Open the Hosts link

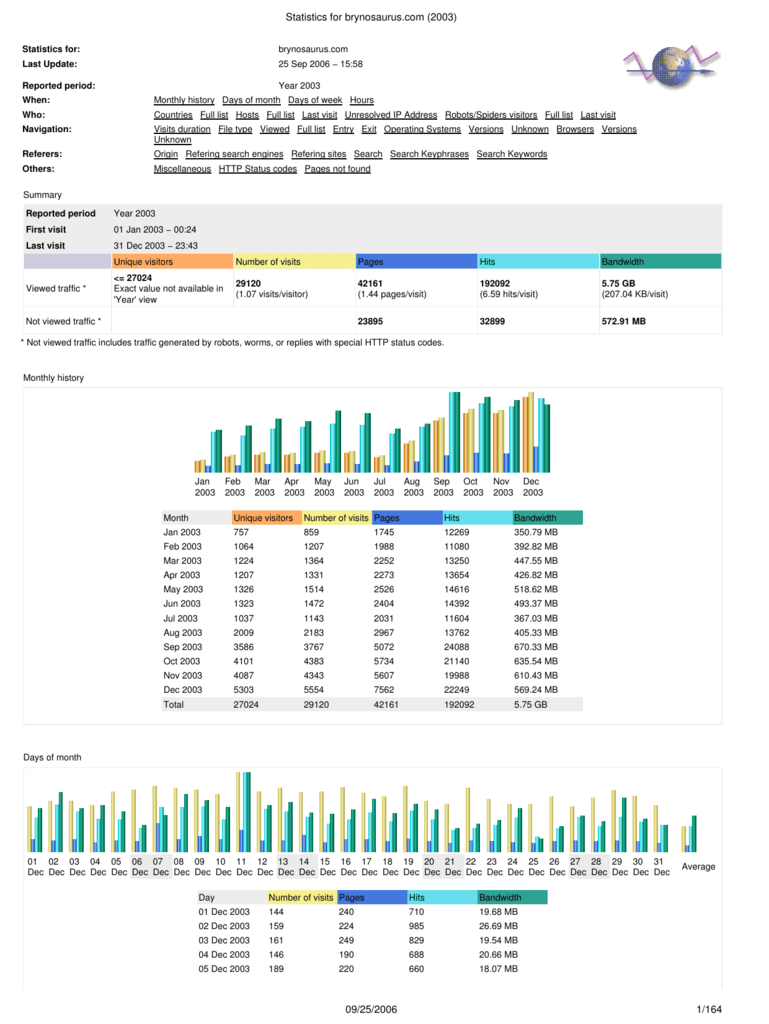tap(247, 115)
